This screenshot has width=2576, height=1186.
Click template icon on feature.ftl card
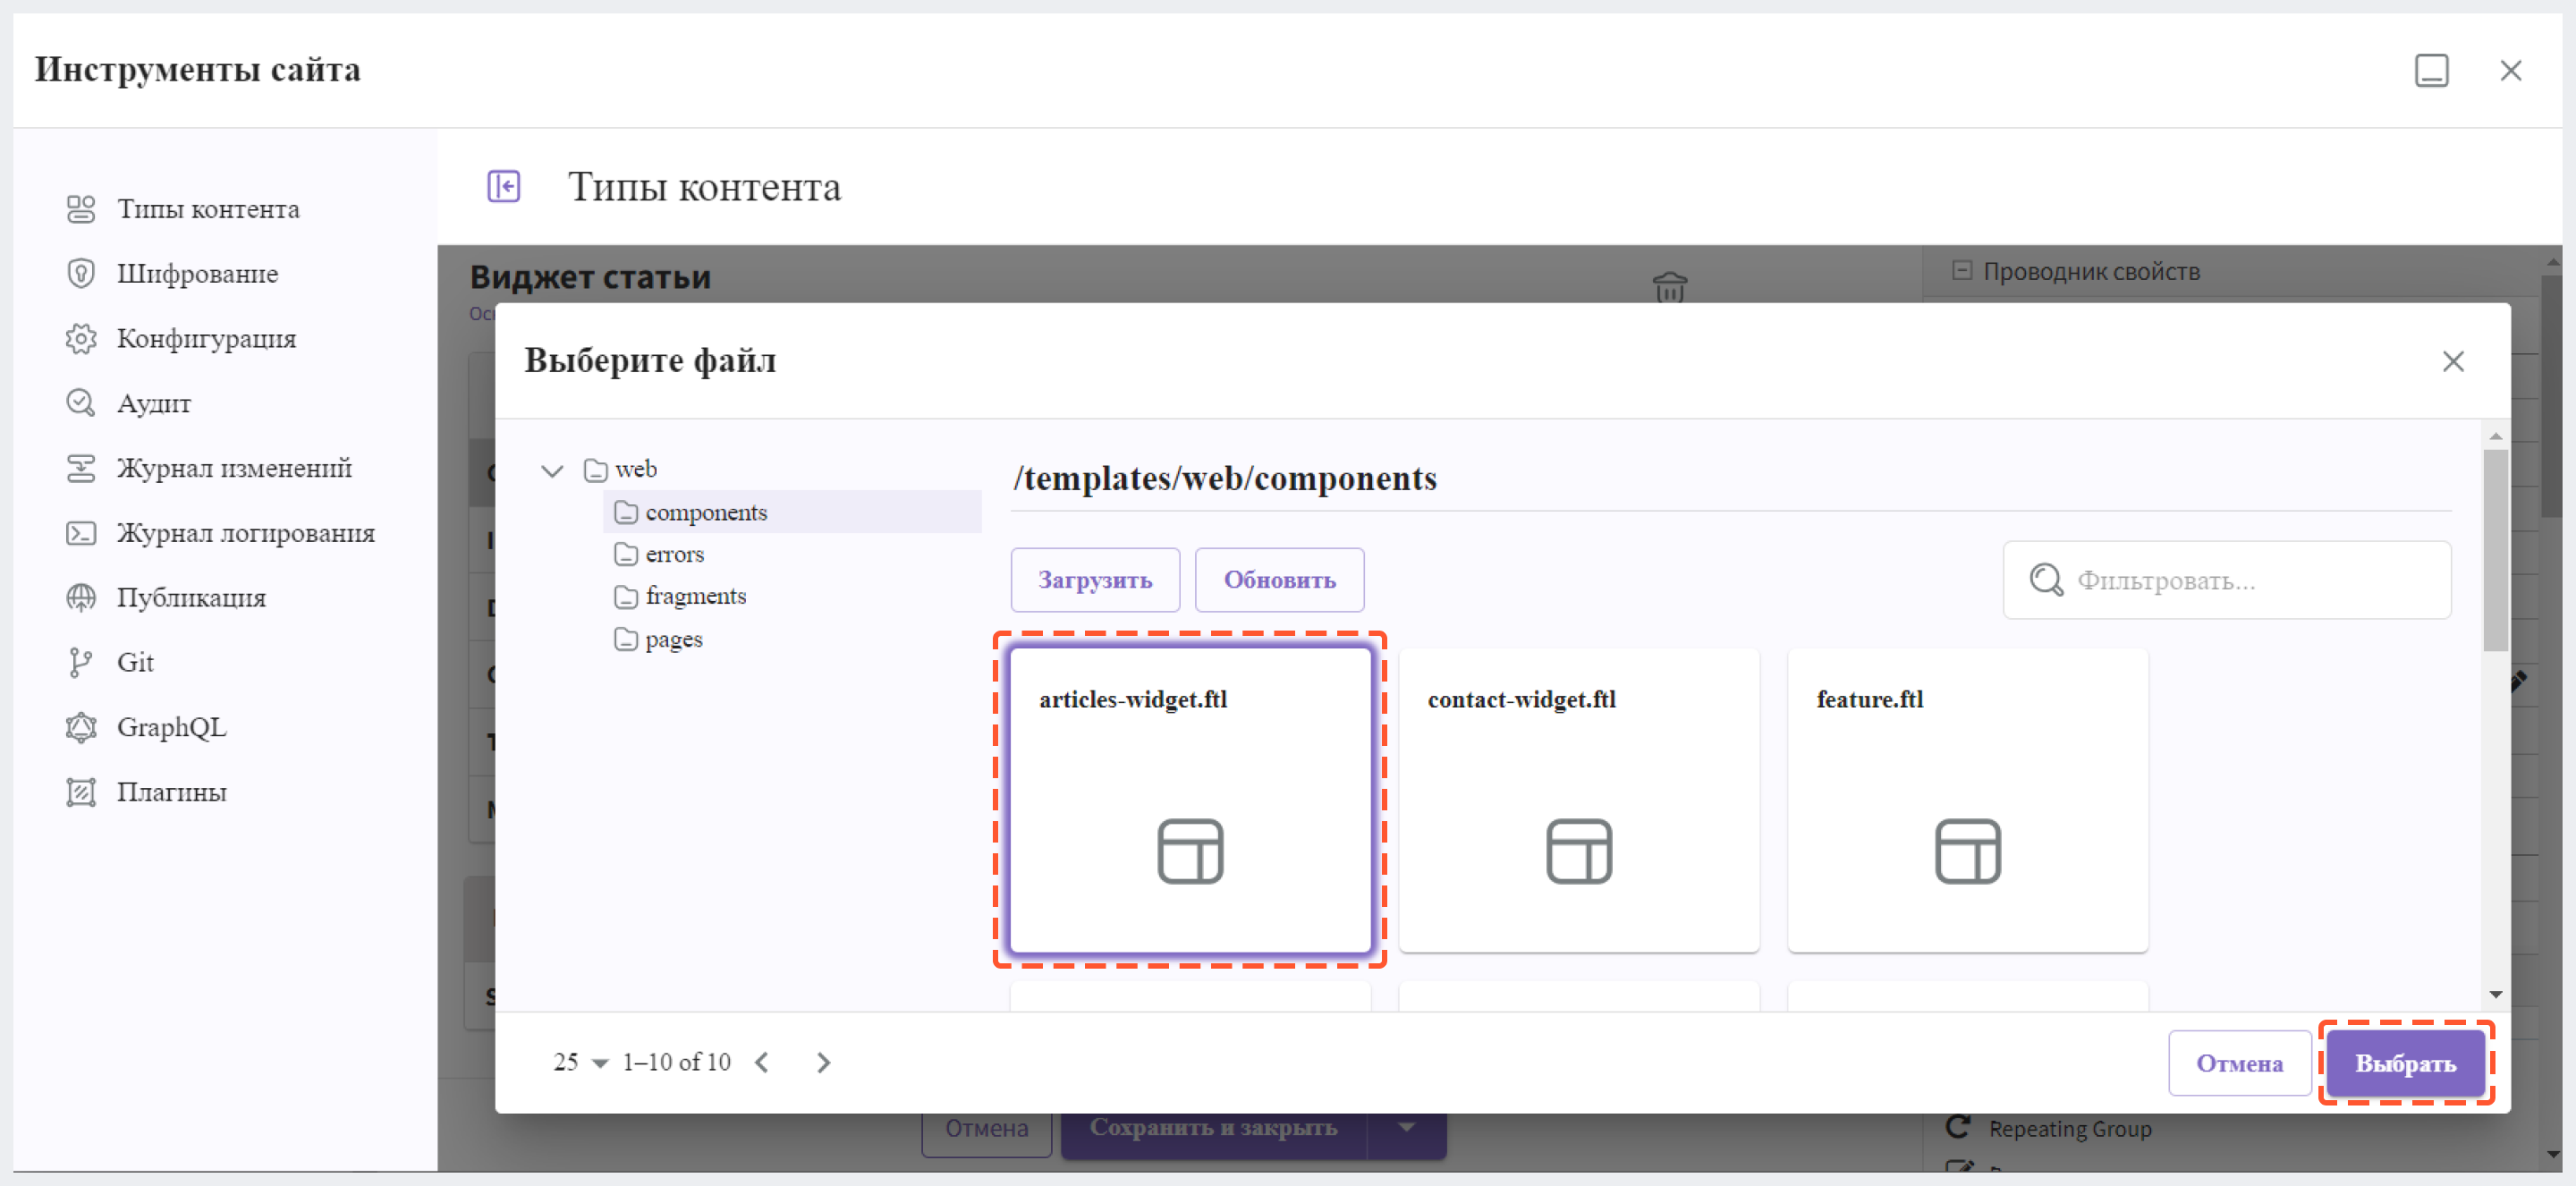1967,851
